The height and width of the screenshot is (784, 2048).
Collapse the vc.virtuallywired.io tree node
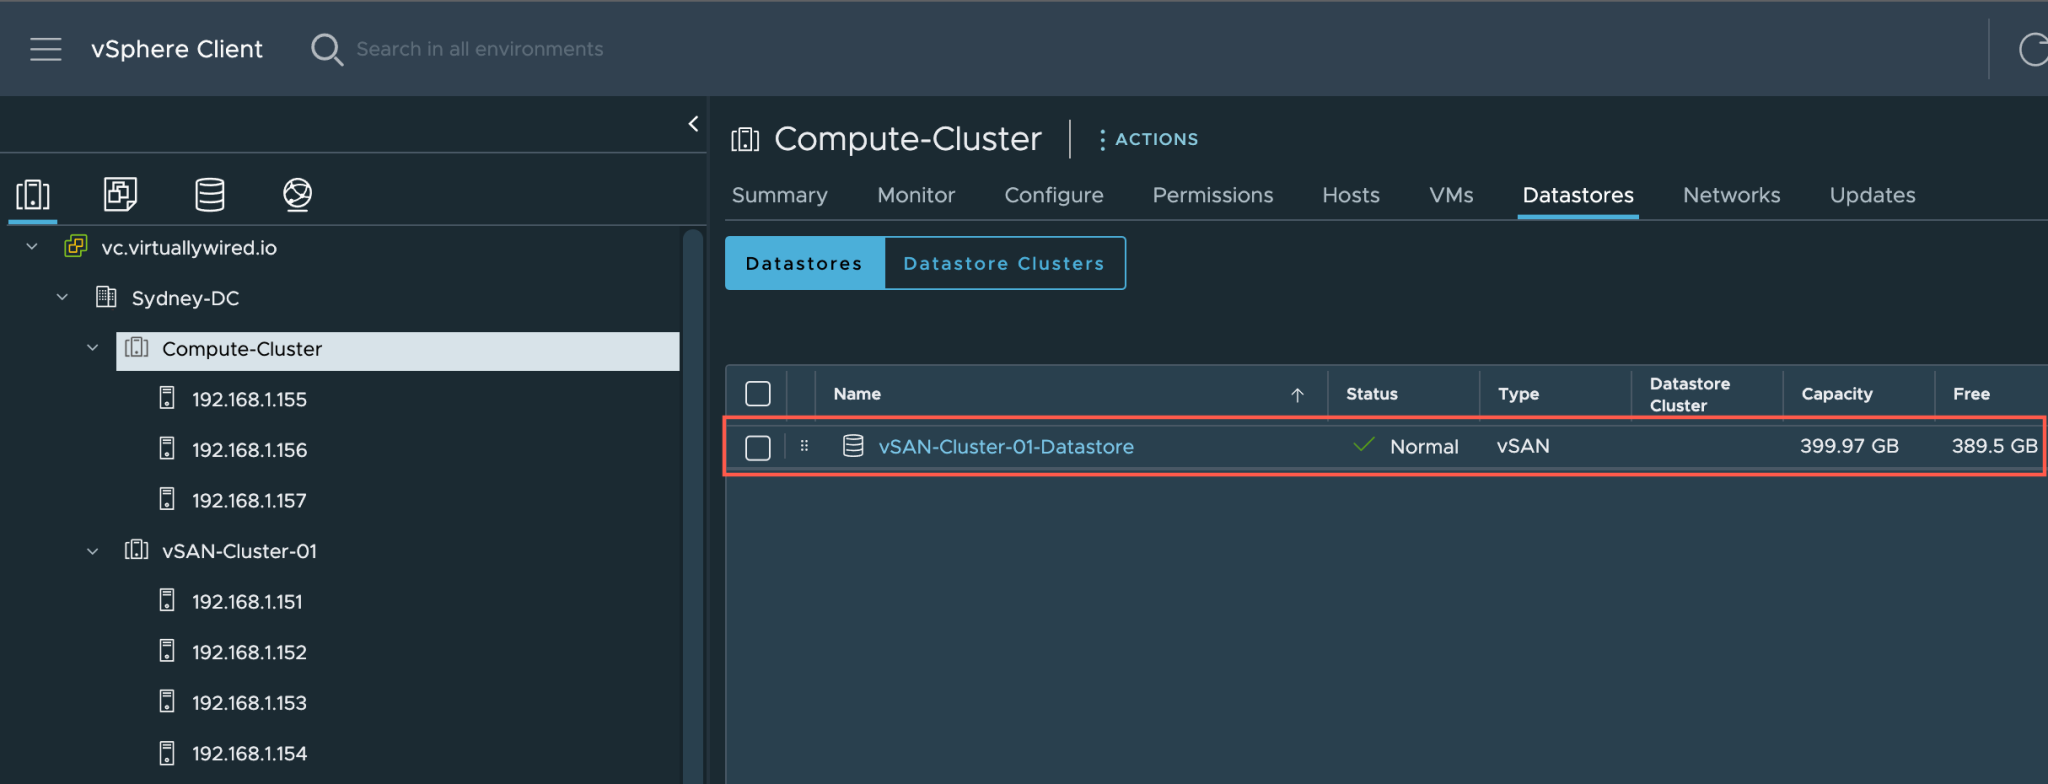(32, 246)
